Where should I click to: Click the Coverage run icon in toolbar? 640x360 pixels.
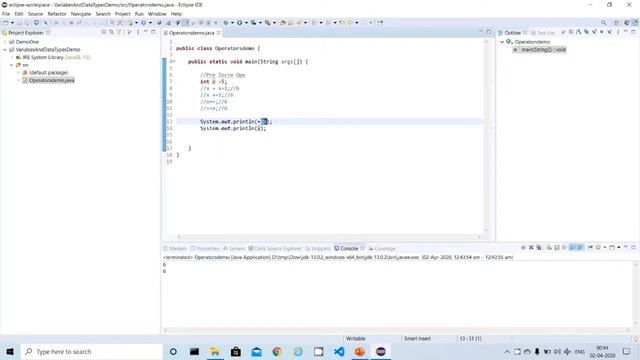253,23
